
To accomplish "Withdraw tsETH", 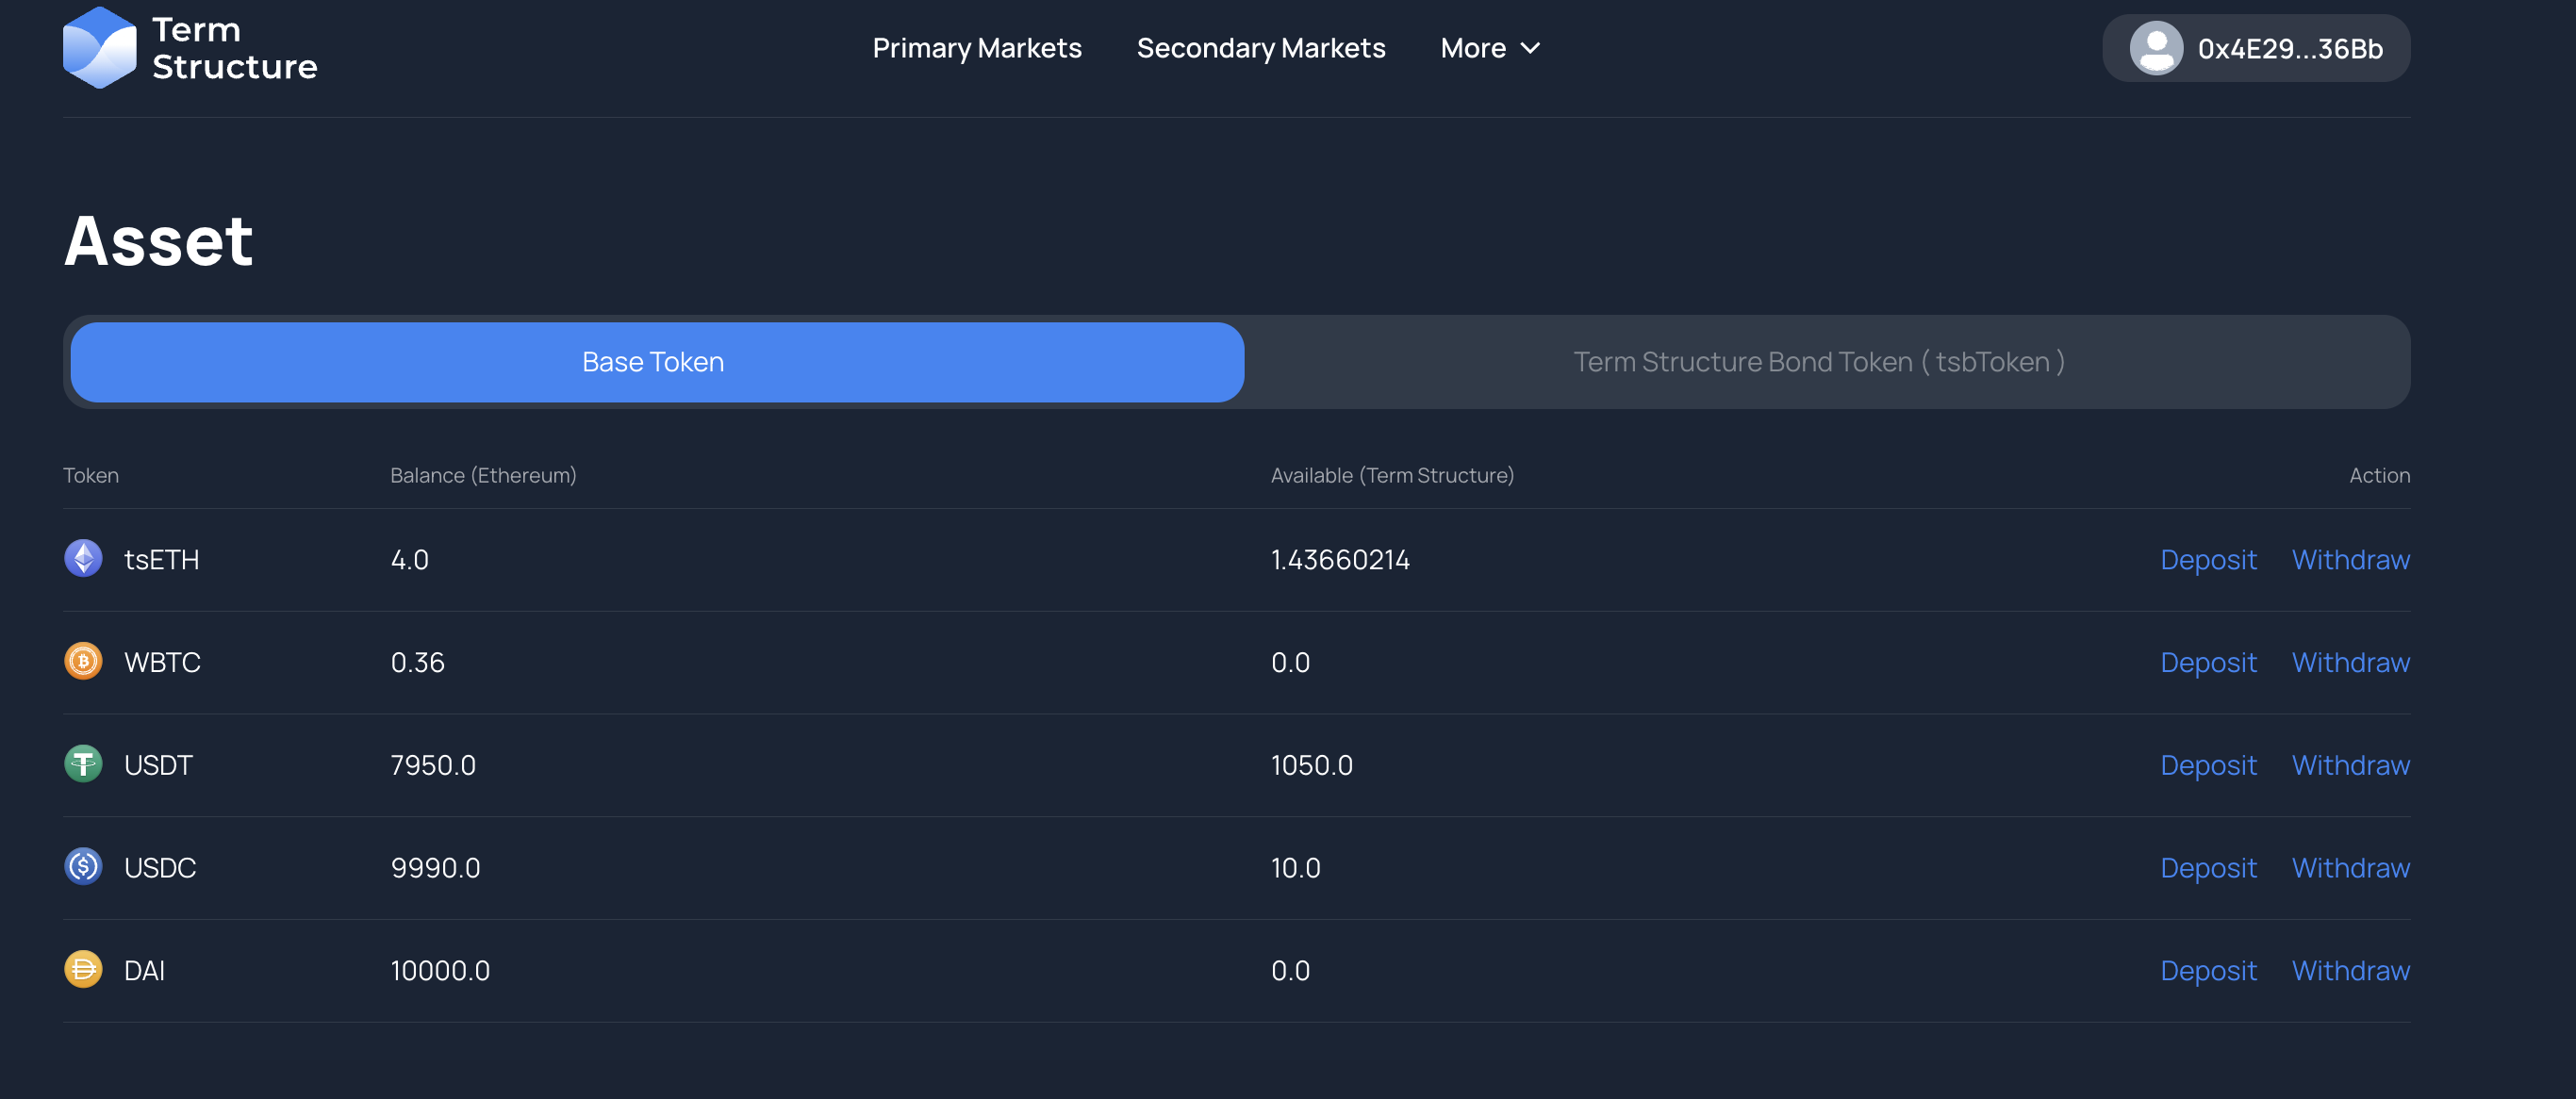I will pos(2350,559).
